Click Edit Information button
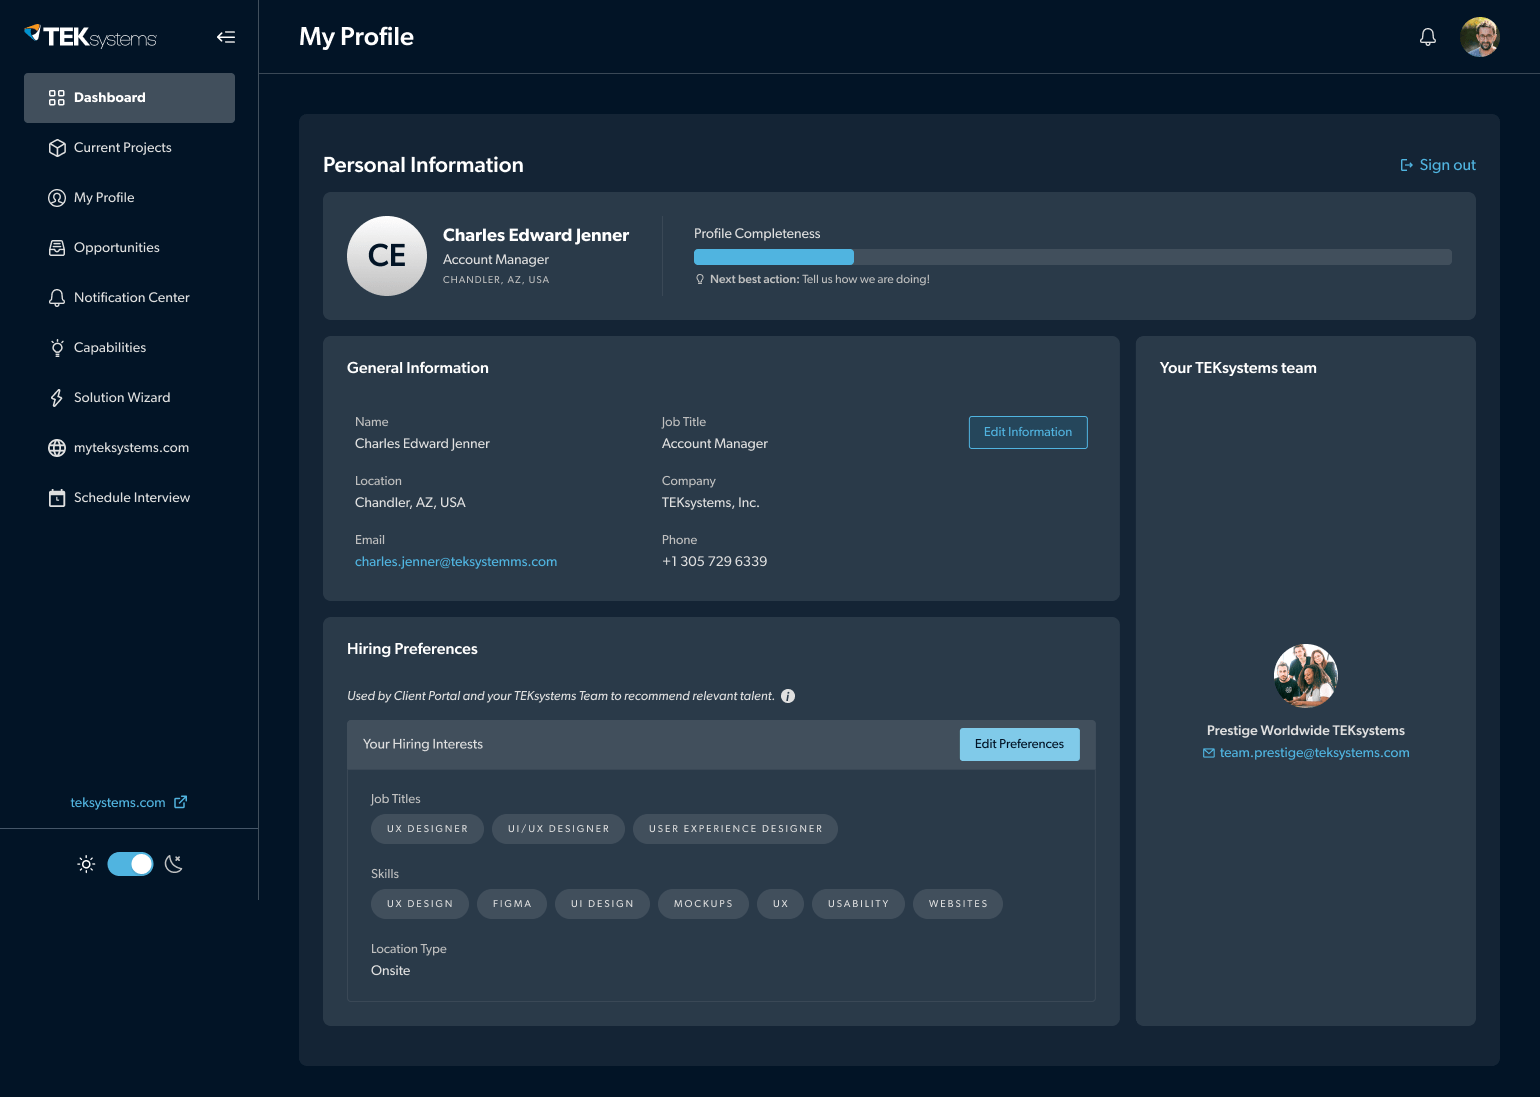This screenshot has width=1540, height=1097. click(1028, 432)
